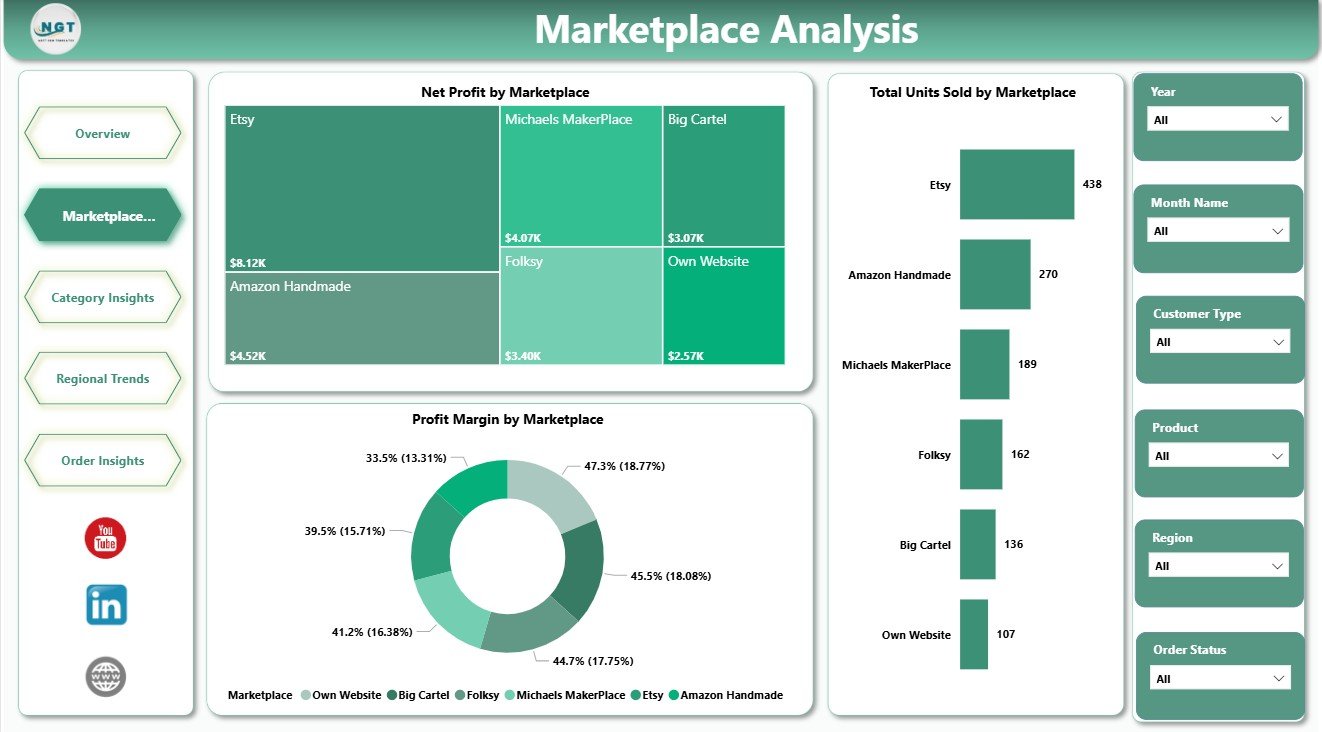Image resolution: width=1322 pixels, height=732 pixels.
Task: Click the Marketplace Analysis header title
Action: tap(726, 30)
